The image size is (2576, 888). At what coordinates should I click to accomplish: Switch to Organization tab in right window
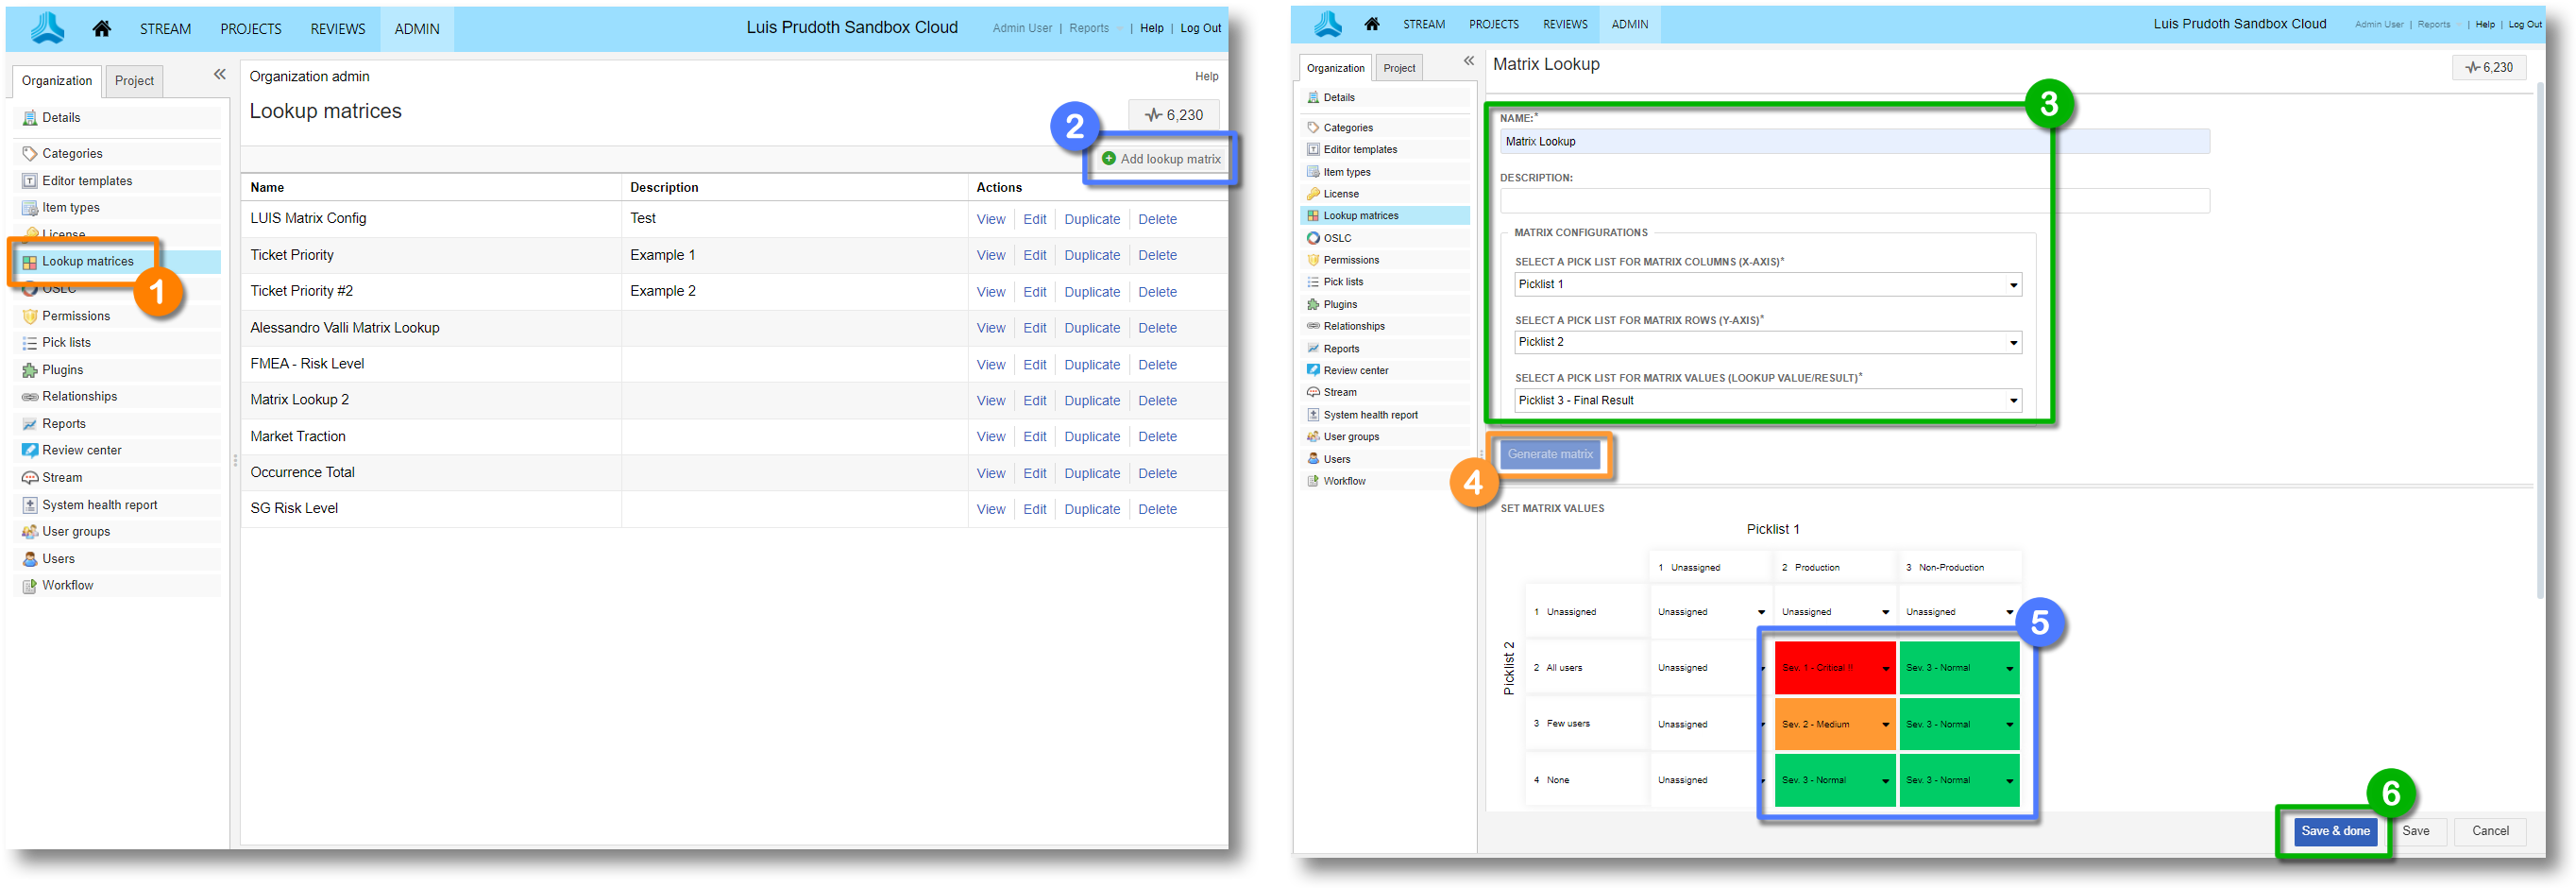pyautogui.click(x=1335, y=68)
